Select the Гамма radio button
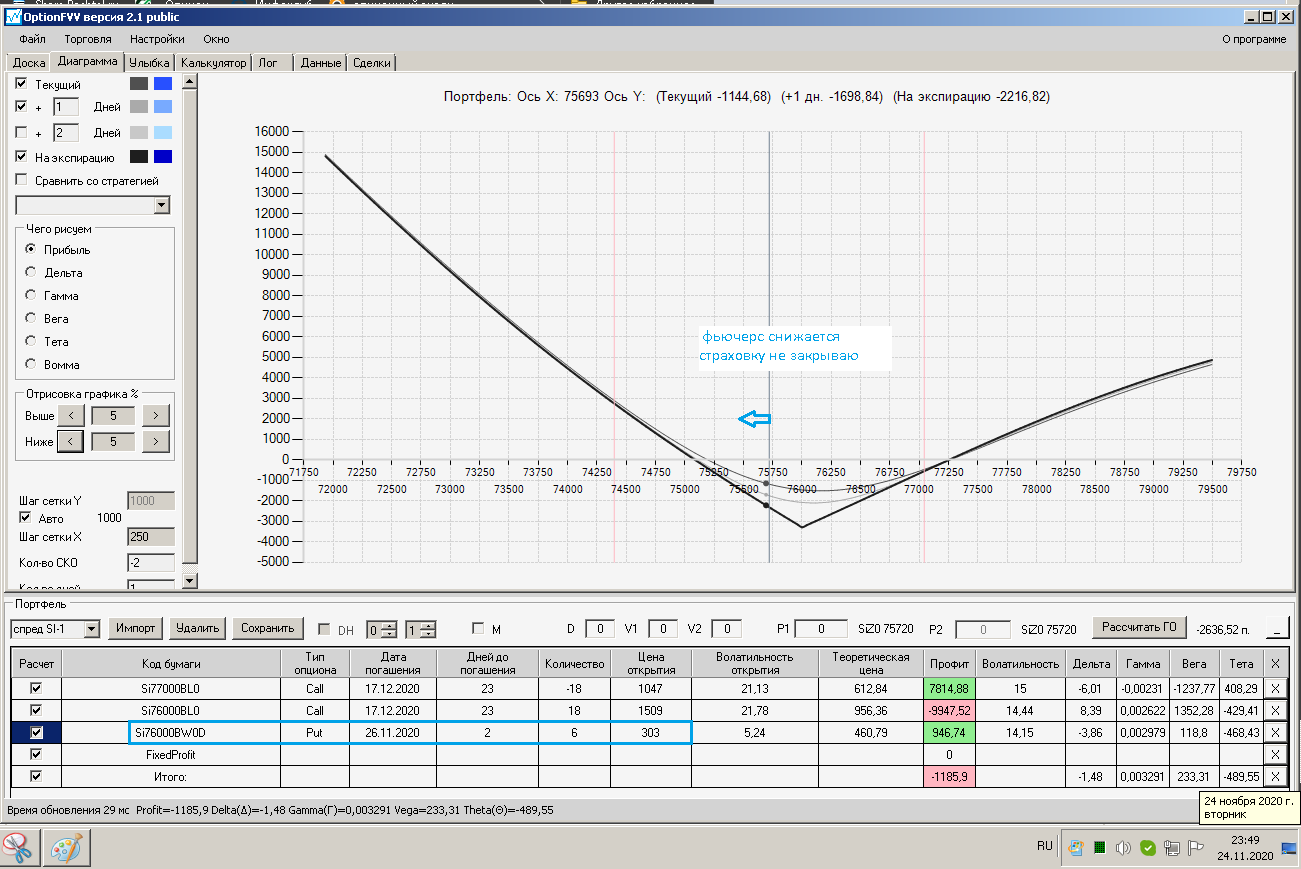Viewport: 1301px width, 869px height. click(x=31, y=296)
